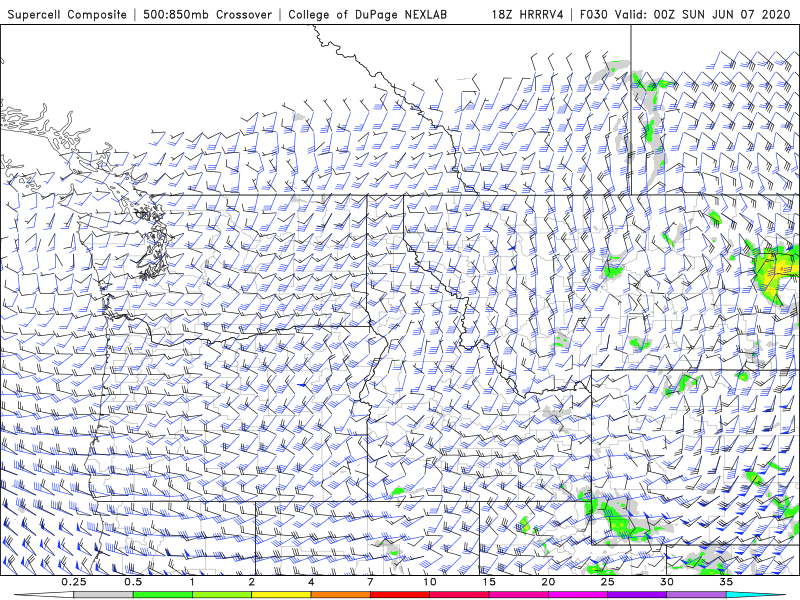Select the magenta 20–25 color bar segment
The image size is (800, 600).
coord(578,595)
